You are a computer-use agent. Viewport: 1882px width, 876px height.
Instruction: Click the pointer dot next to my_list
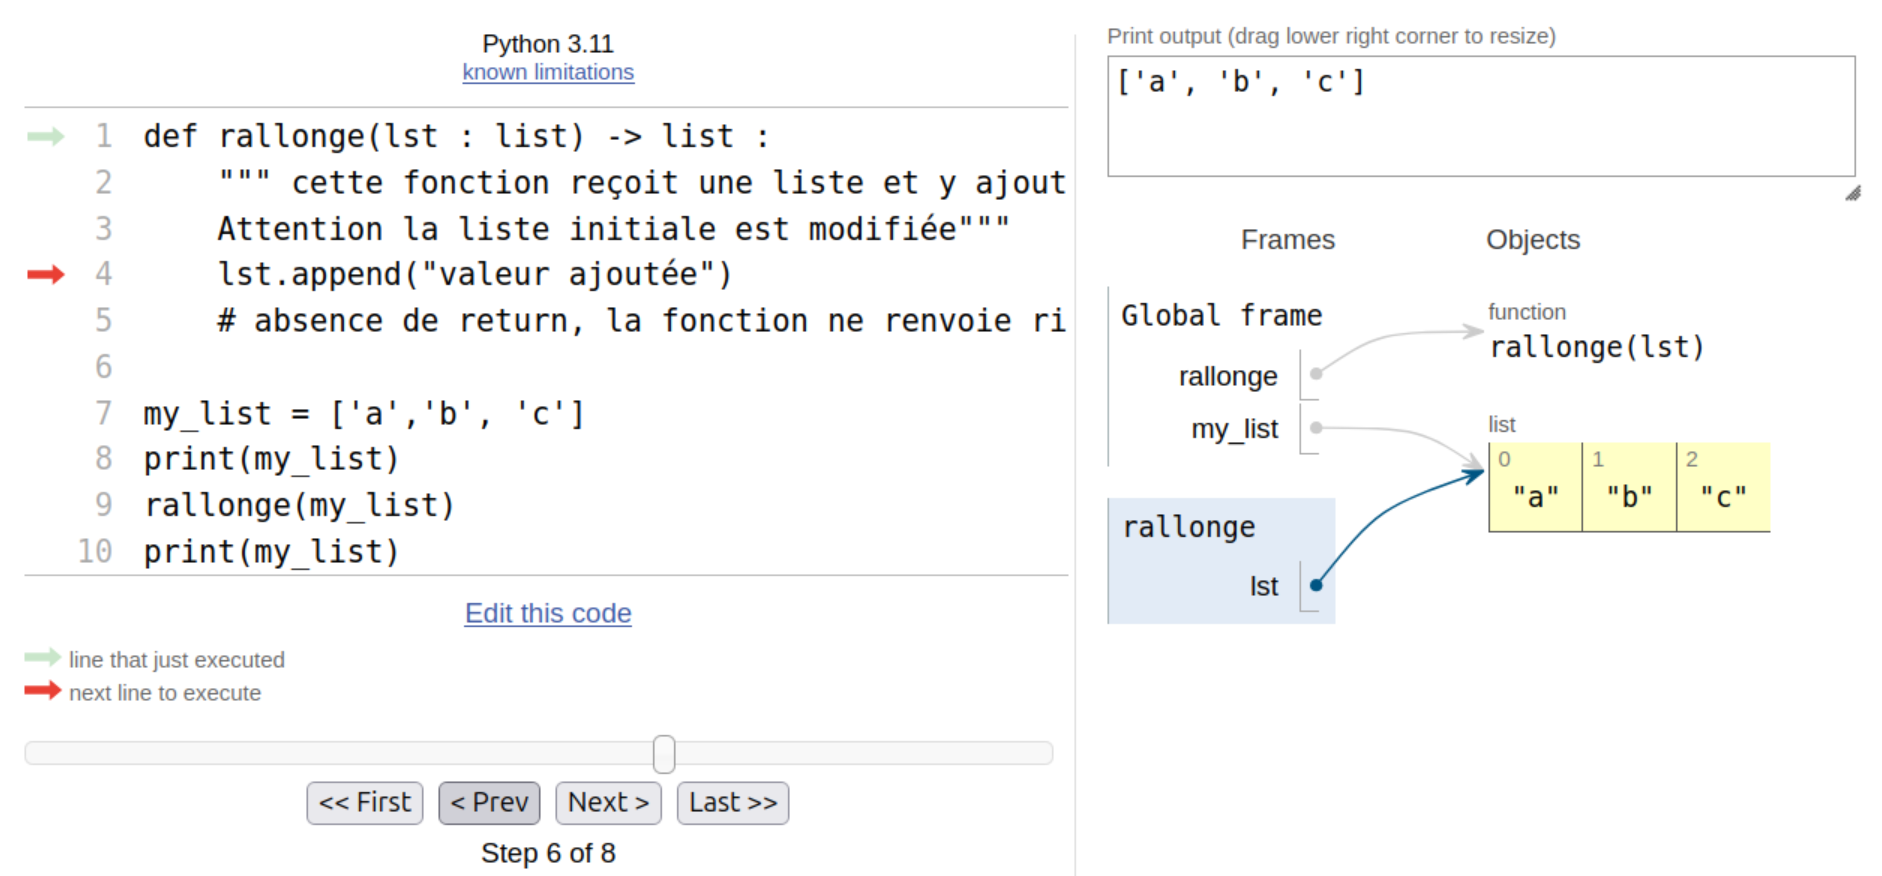tap(1316, 428)
